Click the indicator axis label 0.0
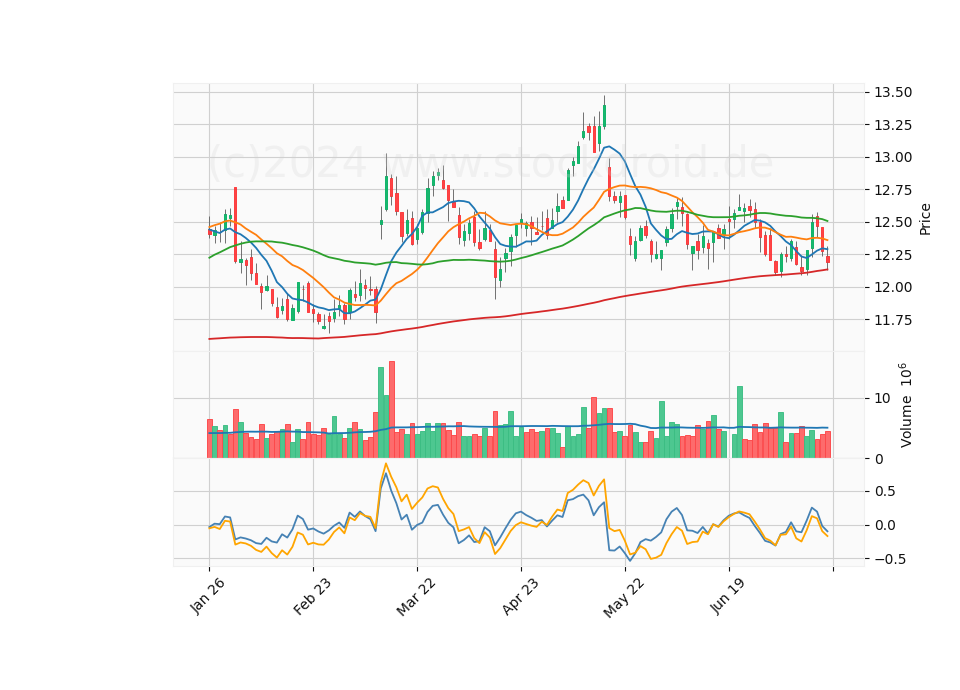 884,525
